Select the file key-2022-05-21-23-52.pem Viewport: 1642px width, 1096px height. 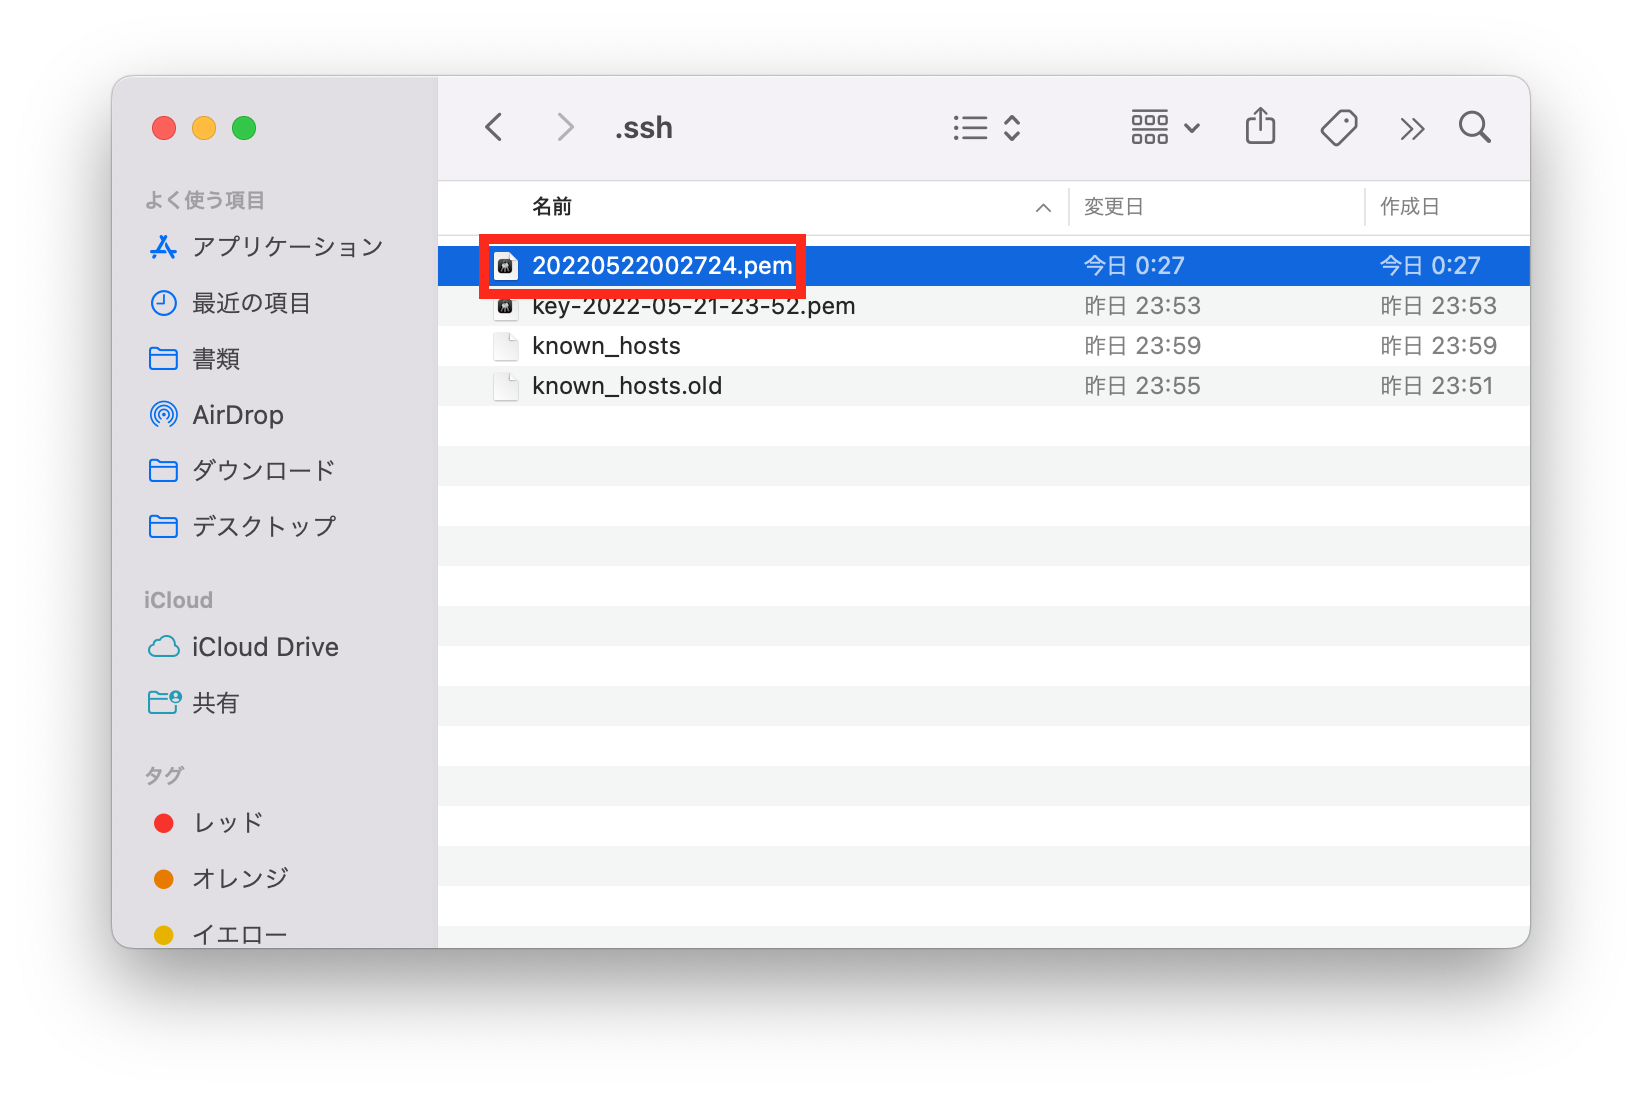692,305
